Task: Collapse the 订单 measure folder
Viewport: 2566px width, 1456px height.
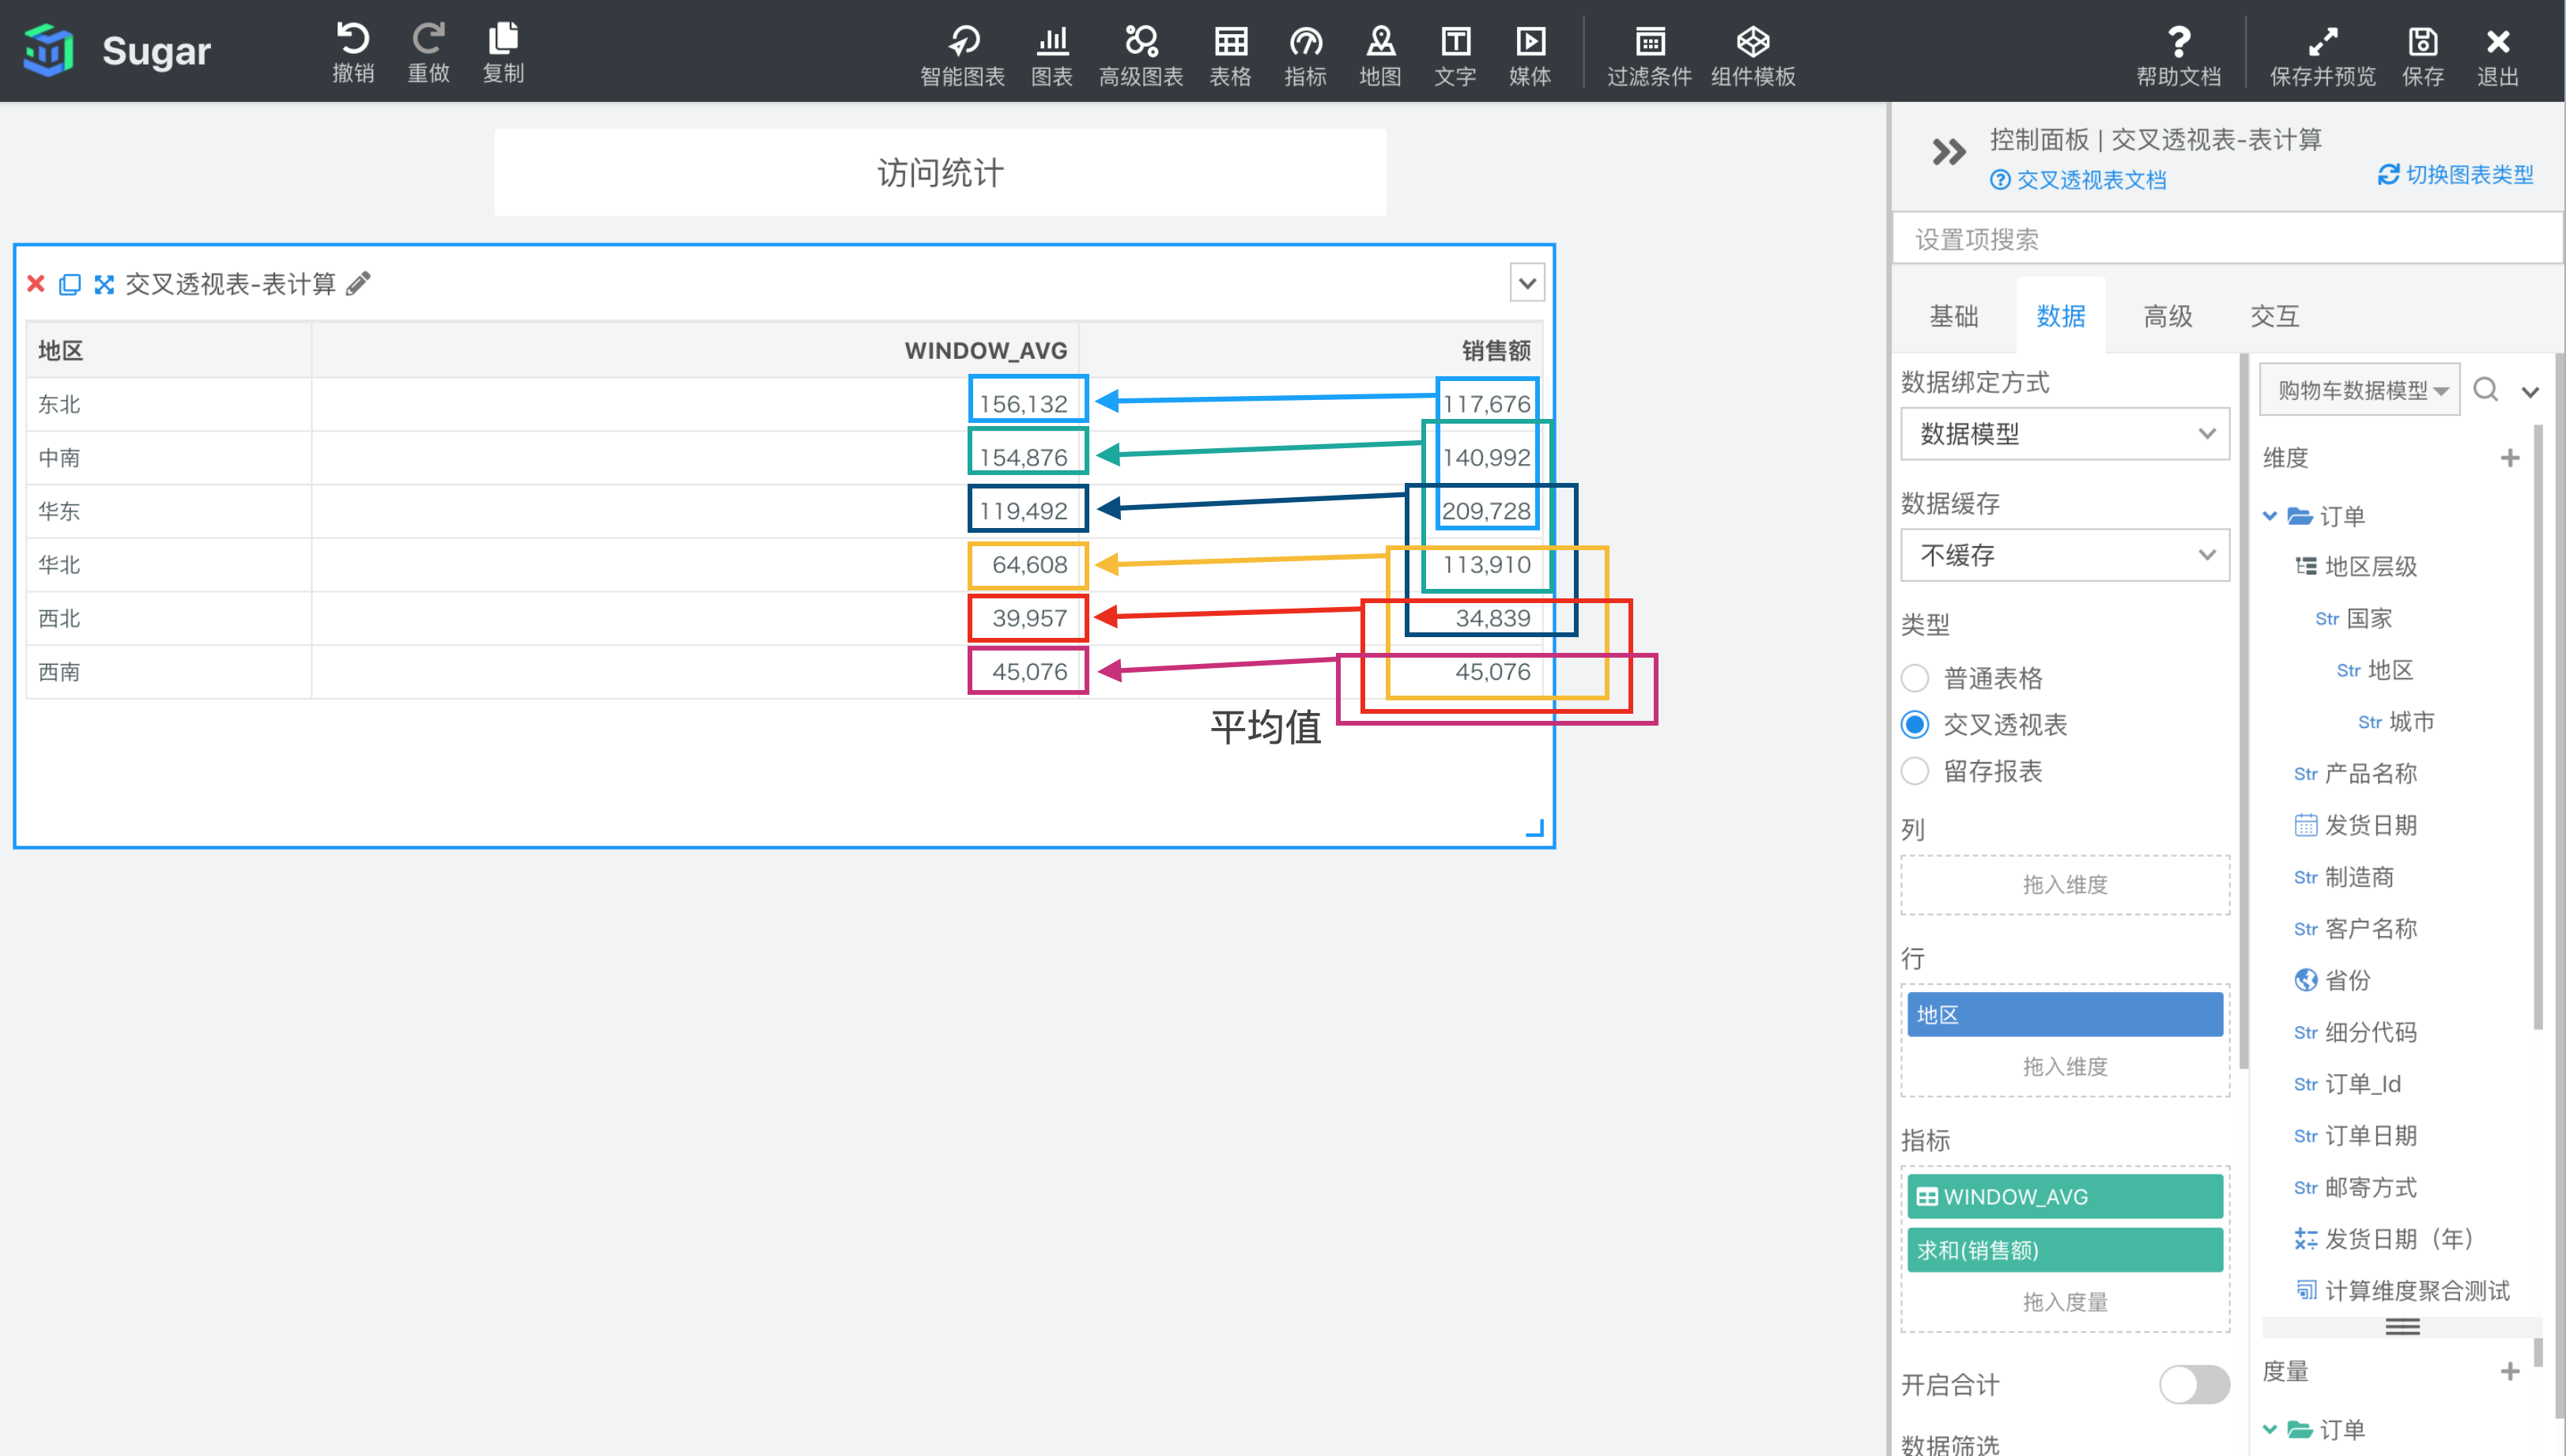Action: tap(2270, 1429)
